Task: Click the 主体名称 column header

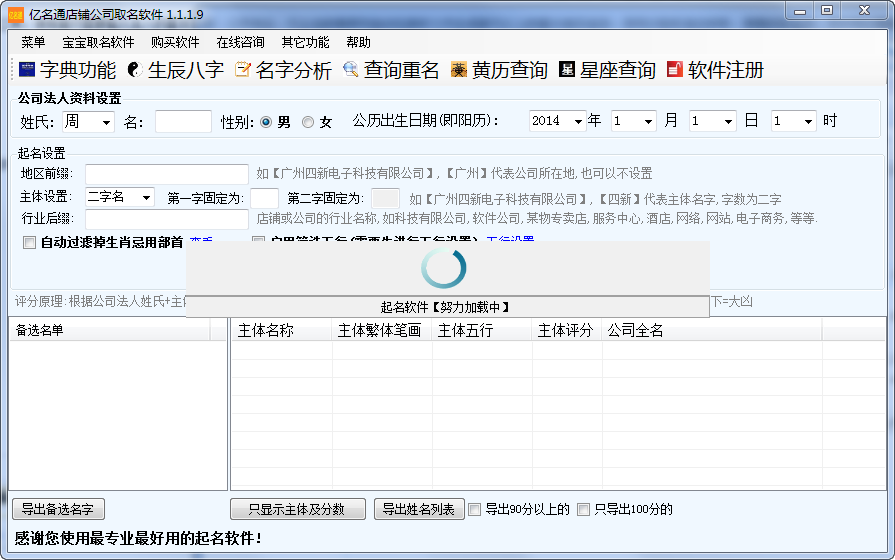Action: (x=281, y=331)
